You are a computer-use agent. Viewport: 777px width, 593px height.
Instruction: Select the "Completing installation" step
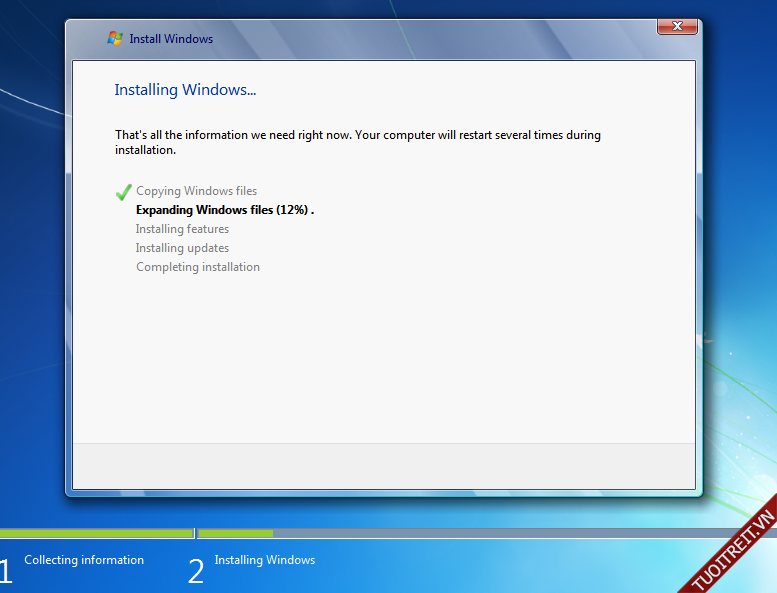(x=198, y=267)
